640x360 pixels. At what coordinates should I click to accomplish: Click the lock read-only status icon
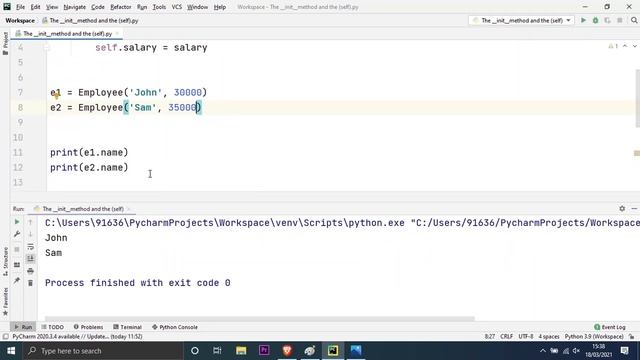click(631, 337)
